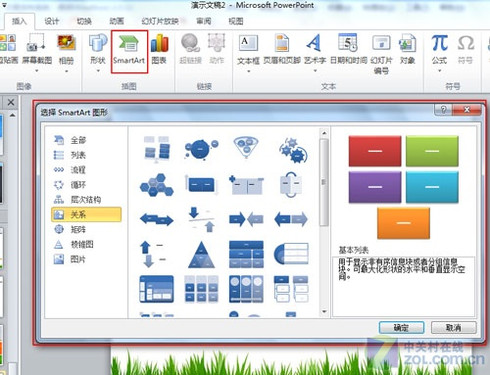Select the 全部 category in SmartArt dialog
The width and height of the screenshot is (490, 375).
[86, 140]
